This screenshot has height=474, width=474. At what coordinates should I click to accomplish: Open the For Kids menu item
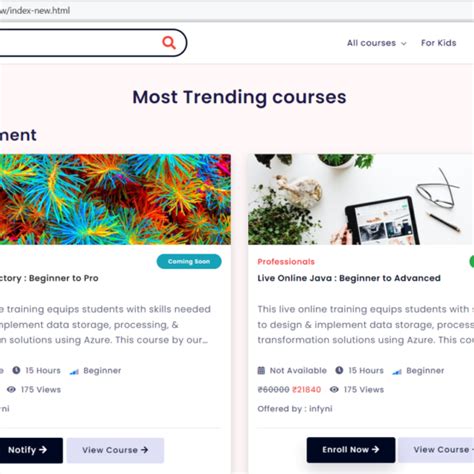point(438,43)
